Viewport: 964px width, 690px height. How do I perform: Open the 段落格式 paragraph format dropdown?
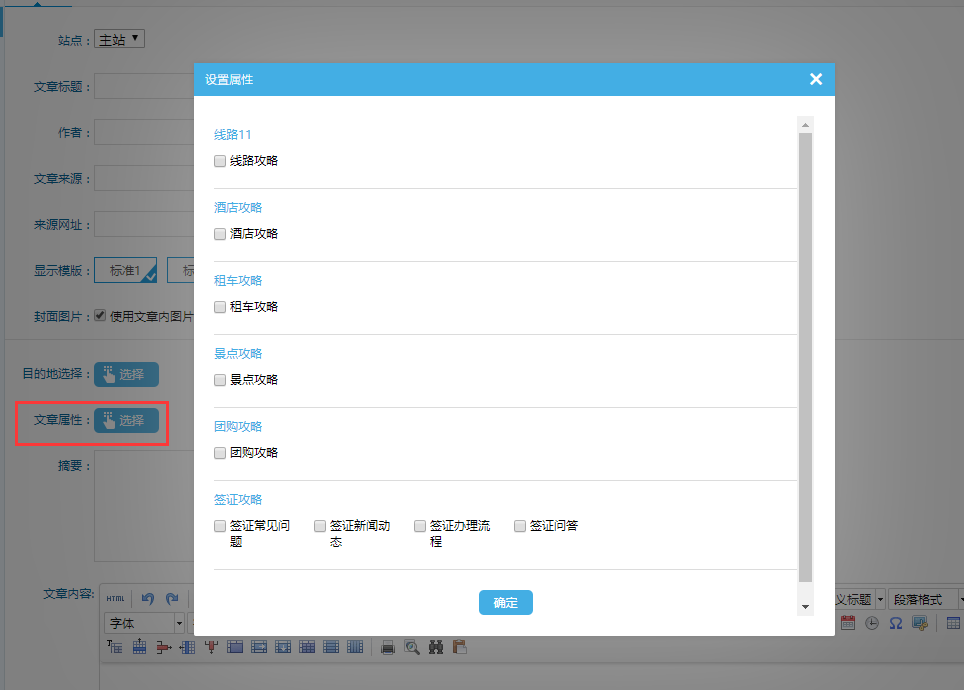pos(925,599)
